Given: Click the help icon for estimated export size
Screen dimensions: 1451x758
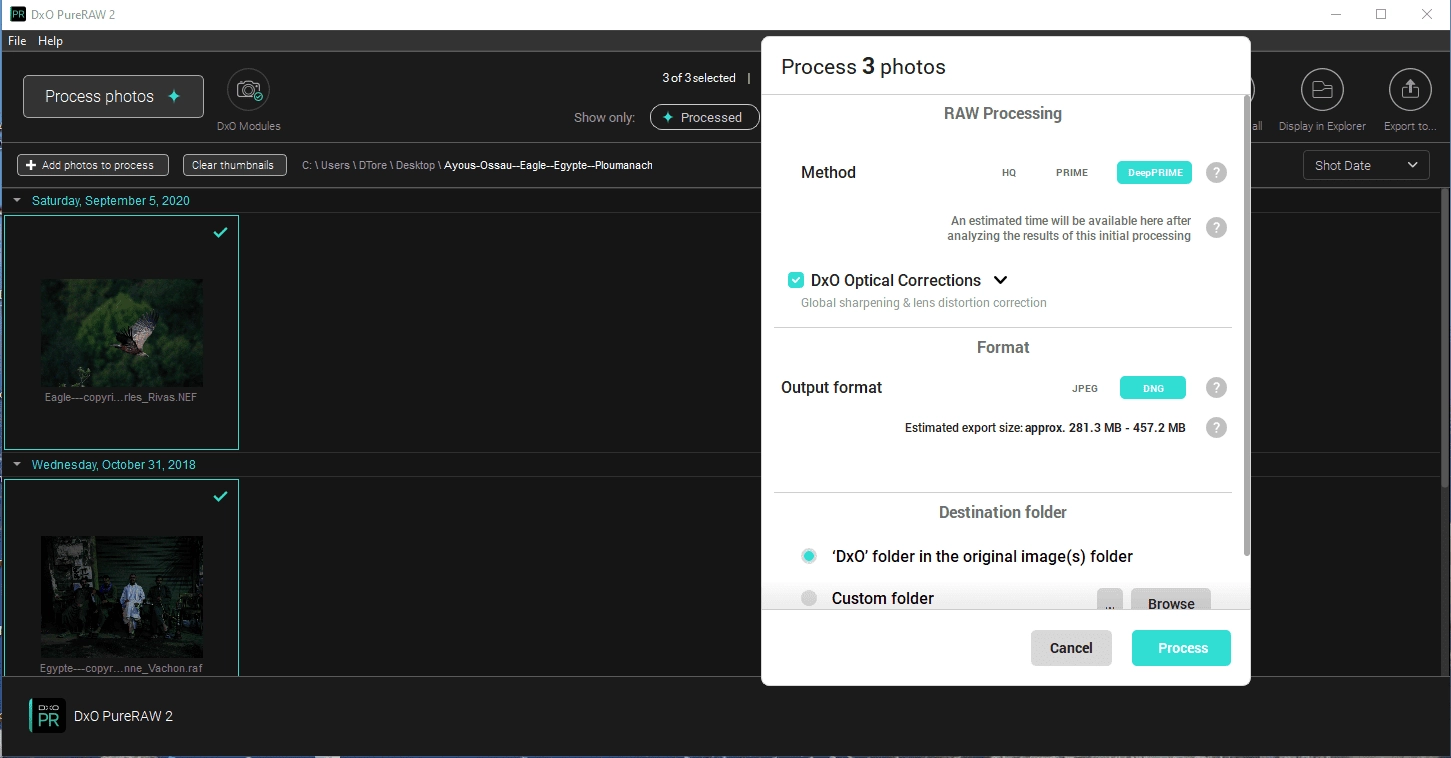Looking at the screenshot, I should [x=1216, y=427].
